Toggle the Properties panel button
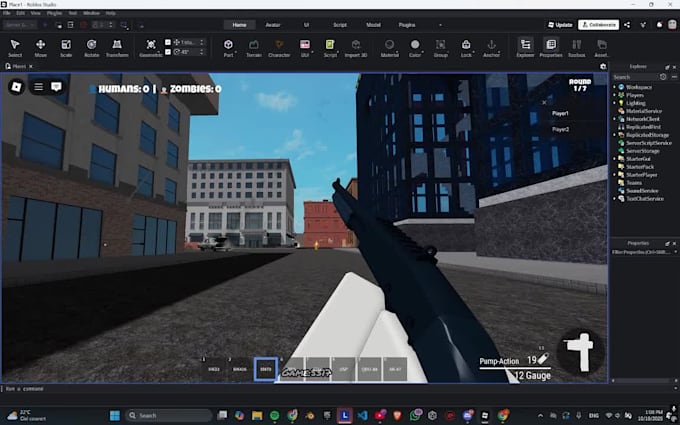Viewport: 680px width, 425px height. coord(551,48)
